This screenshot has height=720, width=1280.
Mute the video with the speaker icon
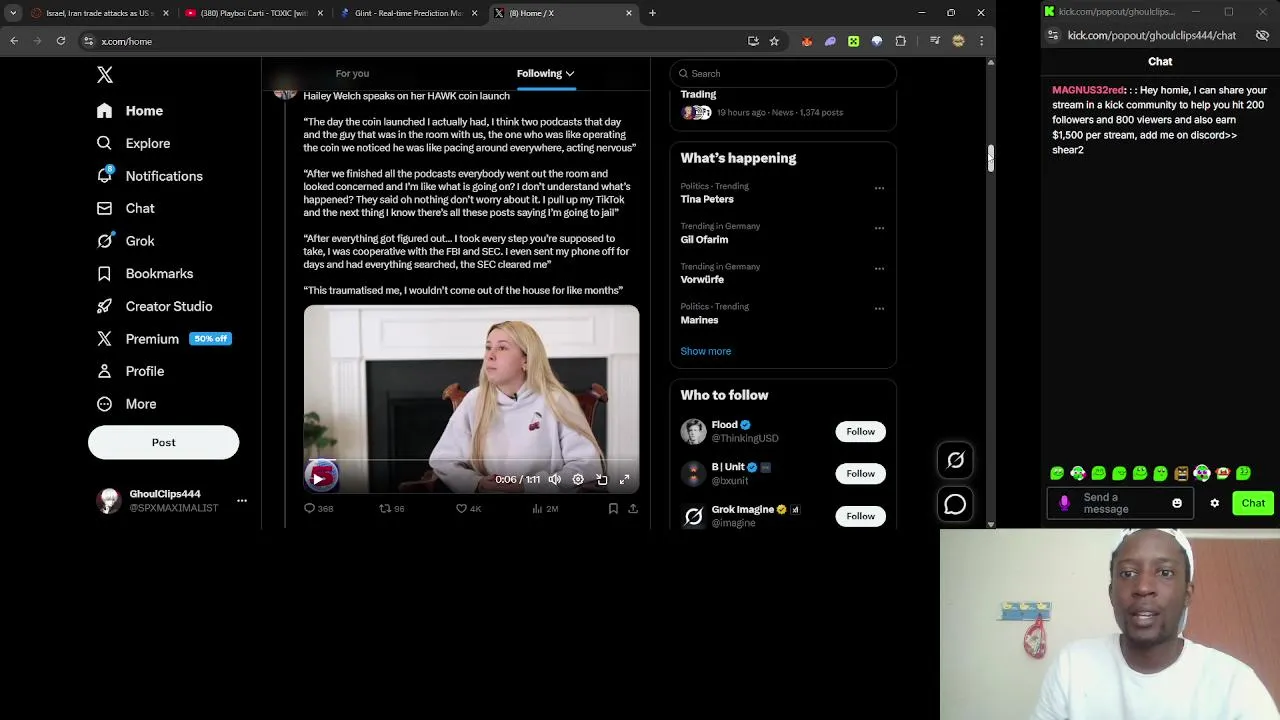coord(554,479)
